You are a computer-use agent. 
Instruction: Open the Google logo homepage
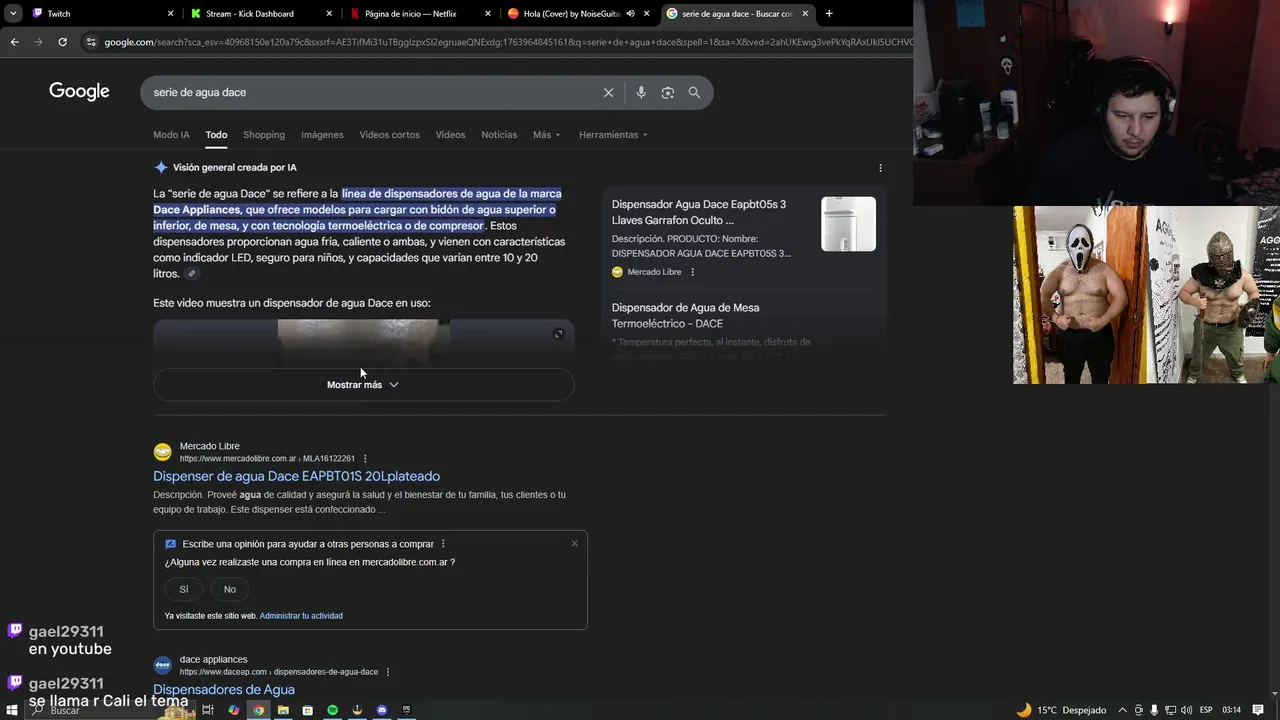coord(79,92)
